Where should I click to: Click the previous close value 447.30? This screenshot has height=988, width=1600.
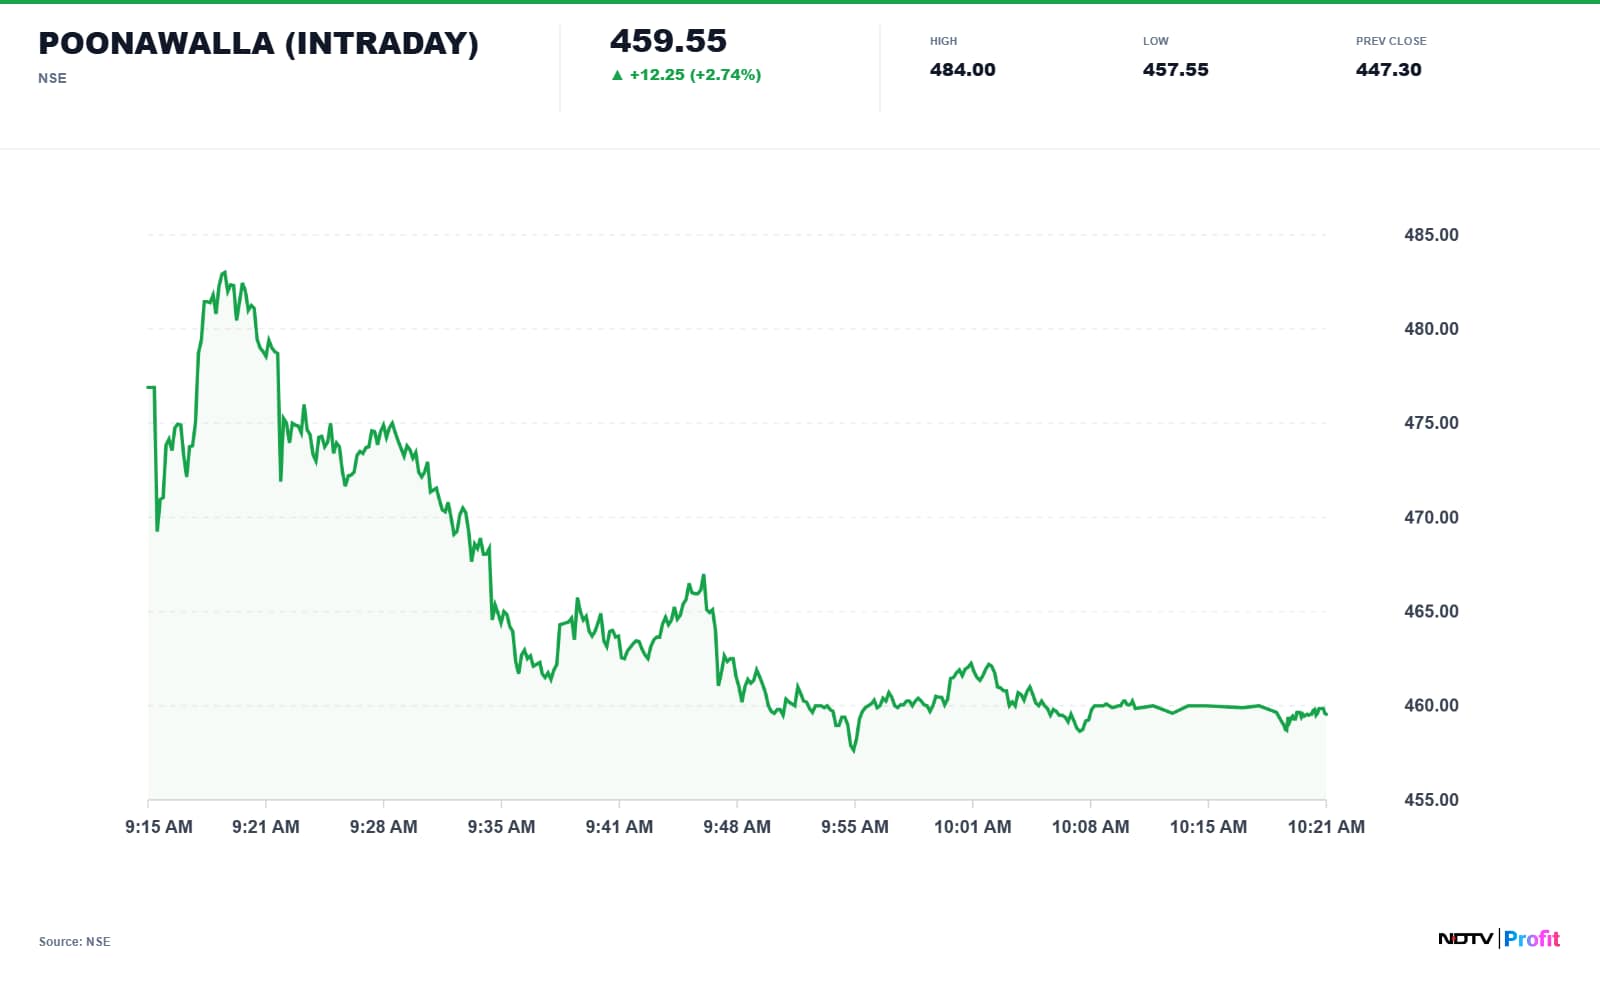(1388, 70)
